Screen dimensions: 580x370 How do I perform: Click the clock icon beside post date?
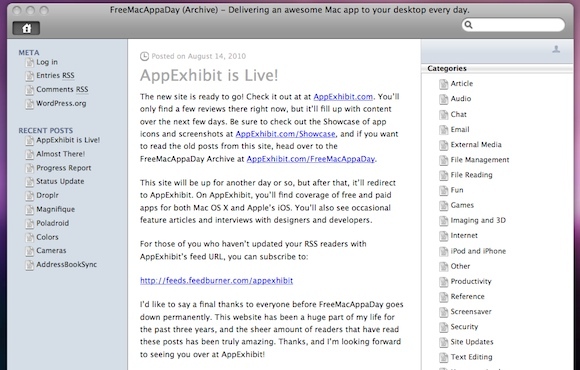click(144, 56)
